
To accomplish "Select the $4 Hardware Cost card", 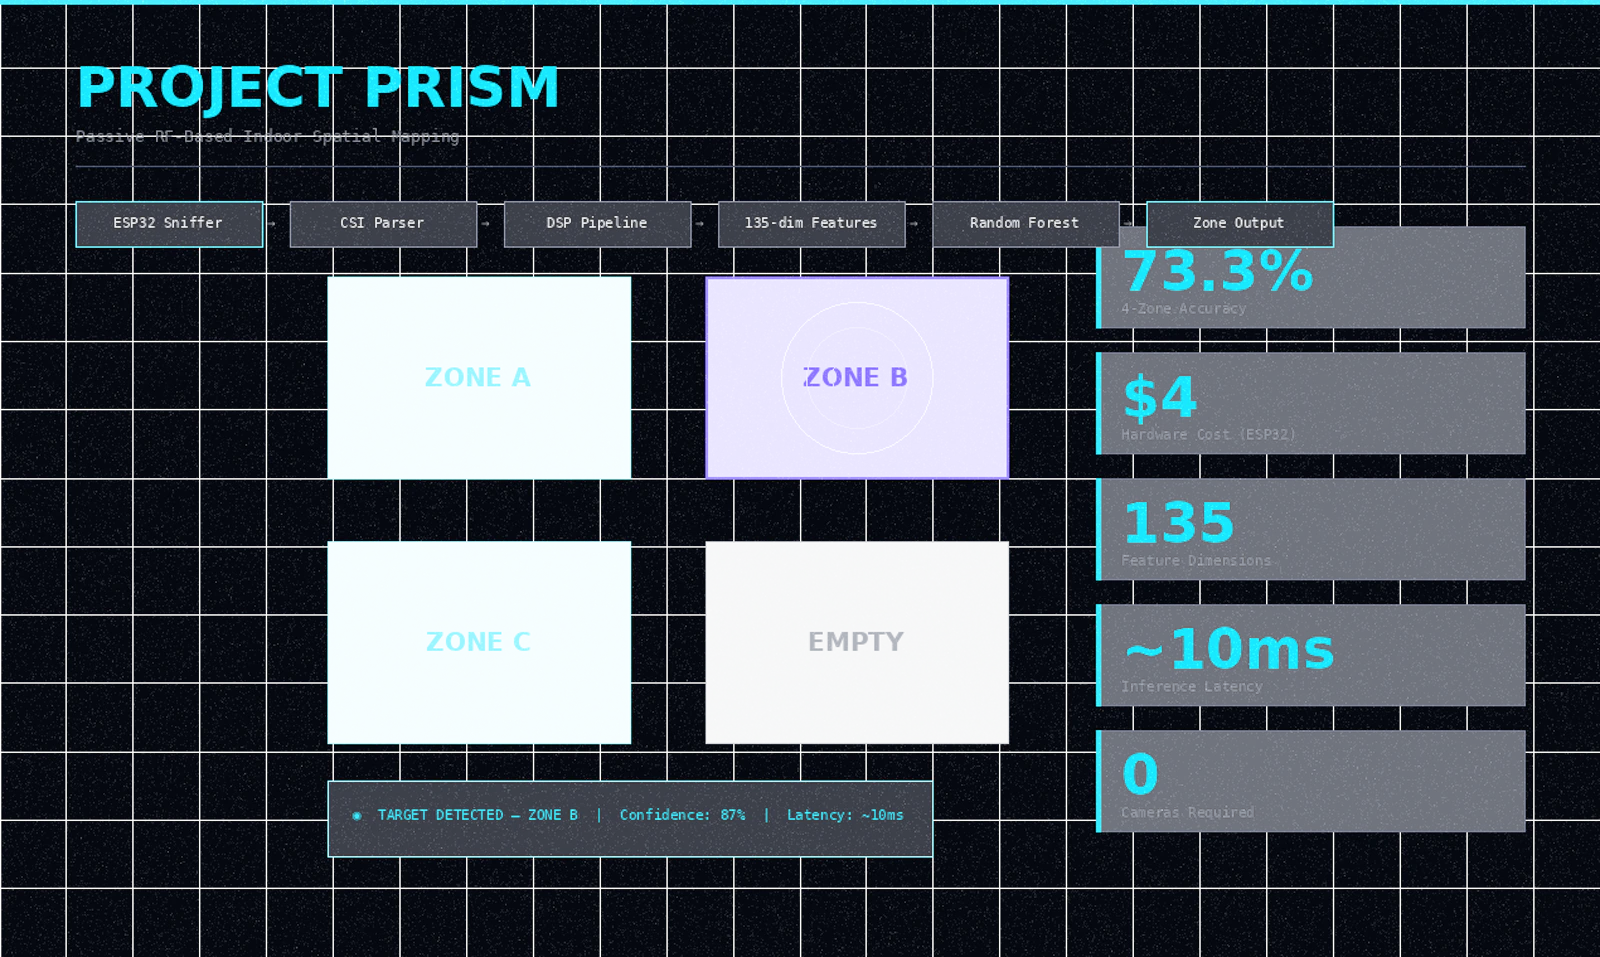I will (1311, 403).
